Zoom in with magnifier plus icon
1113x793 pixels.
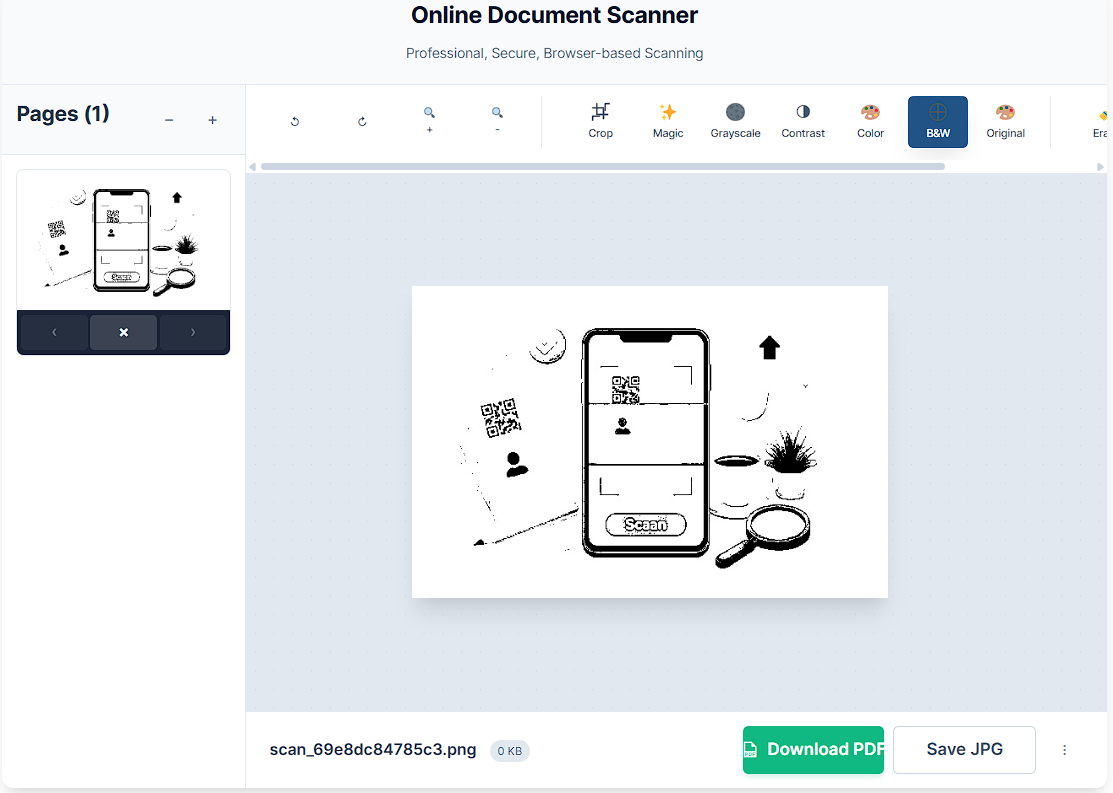tap(429, 121)
